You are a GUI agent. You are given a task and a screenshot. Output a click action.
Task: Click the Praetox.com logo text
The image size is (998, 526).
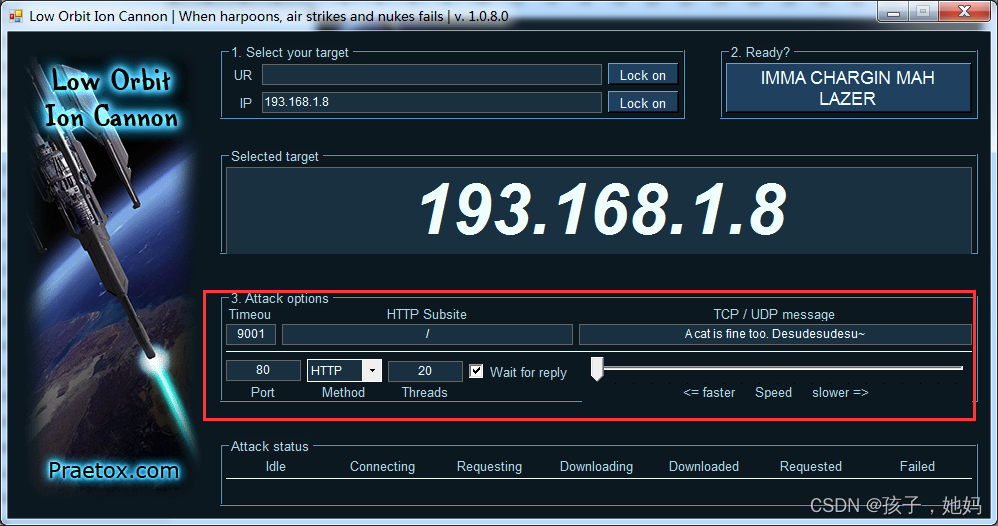114,471
